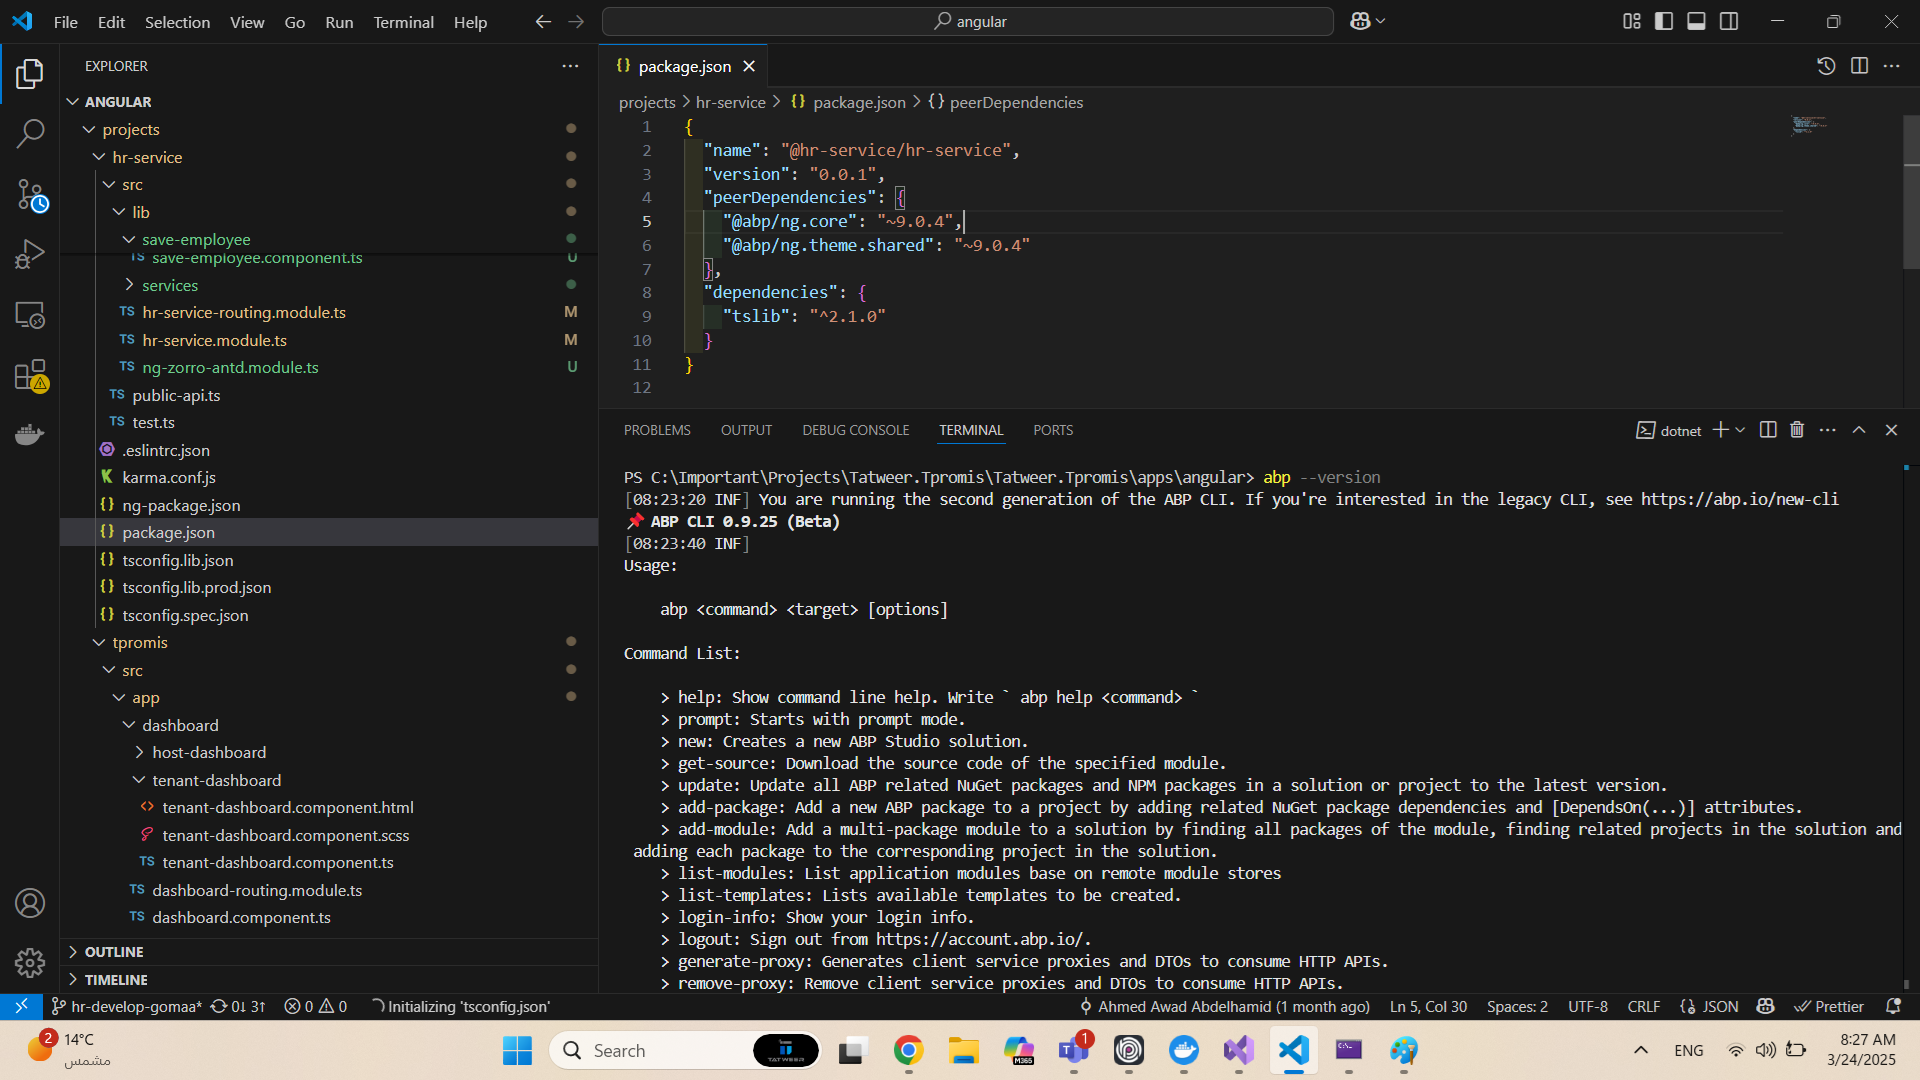Click the angular command center search box
1920x1080 pixels.
click(x=968, y=21)
